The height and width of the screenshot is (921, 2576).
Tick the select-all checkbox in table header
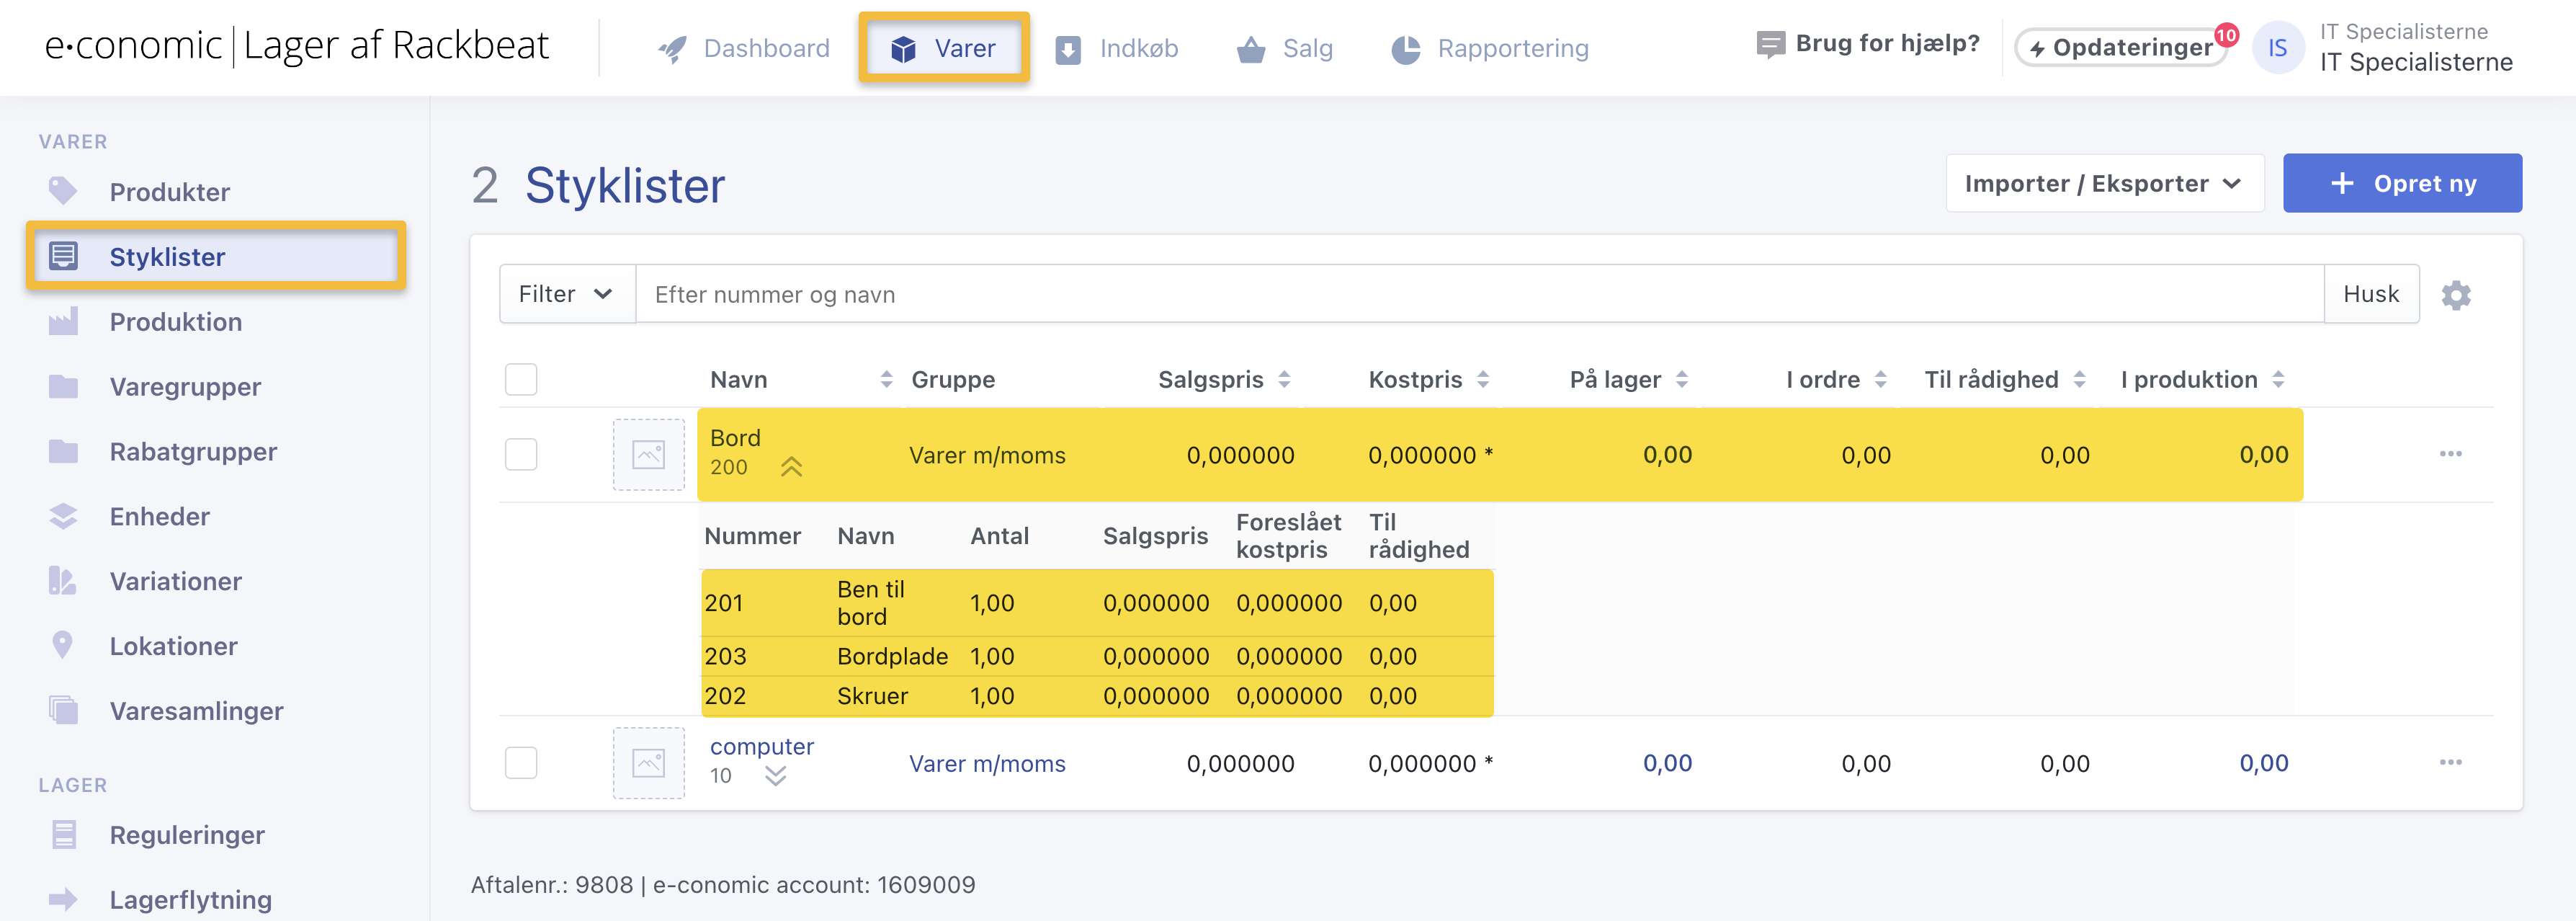point(521,379)
